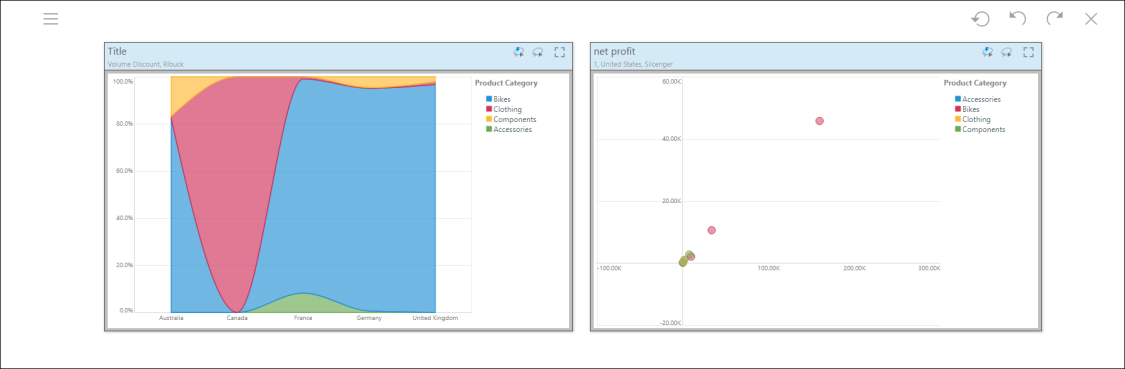Viewport: 1125px width, 369px height.
Task: Click the 100.0% y-axis label
Action: (x=123, y=81)
